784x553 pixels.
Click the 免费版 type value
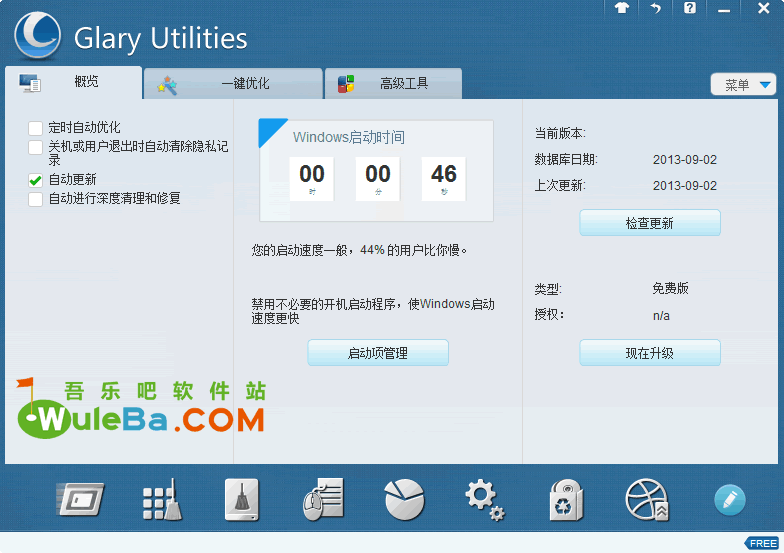tap(670, 288)
